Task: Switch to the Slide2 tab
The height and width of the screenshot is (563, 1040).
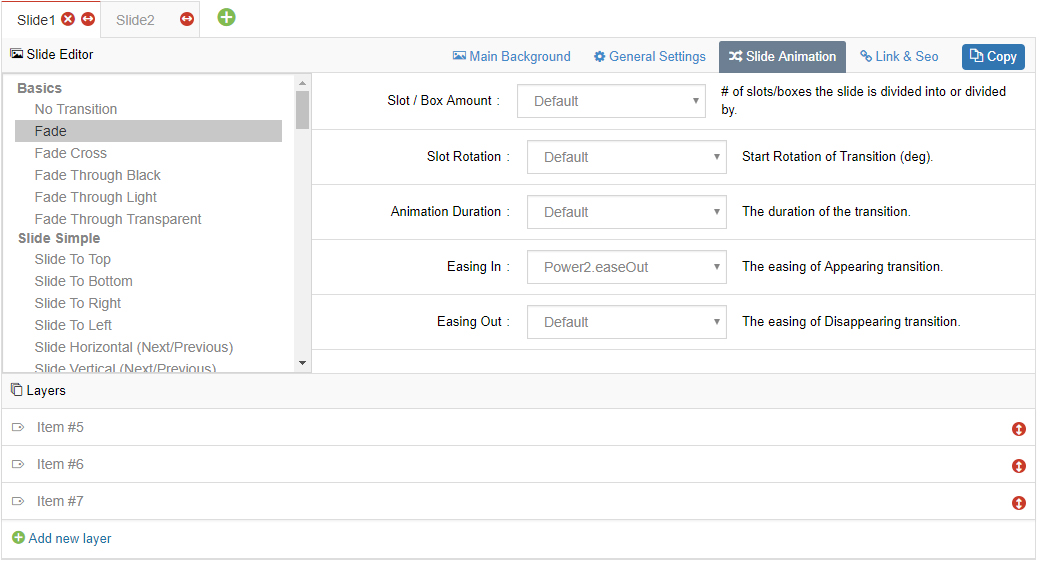Action: click(135, 21)
